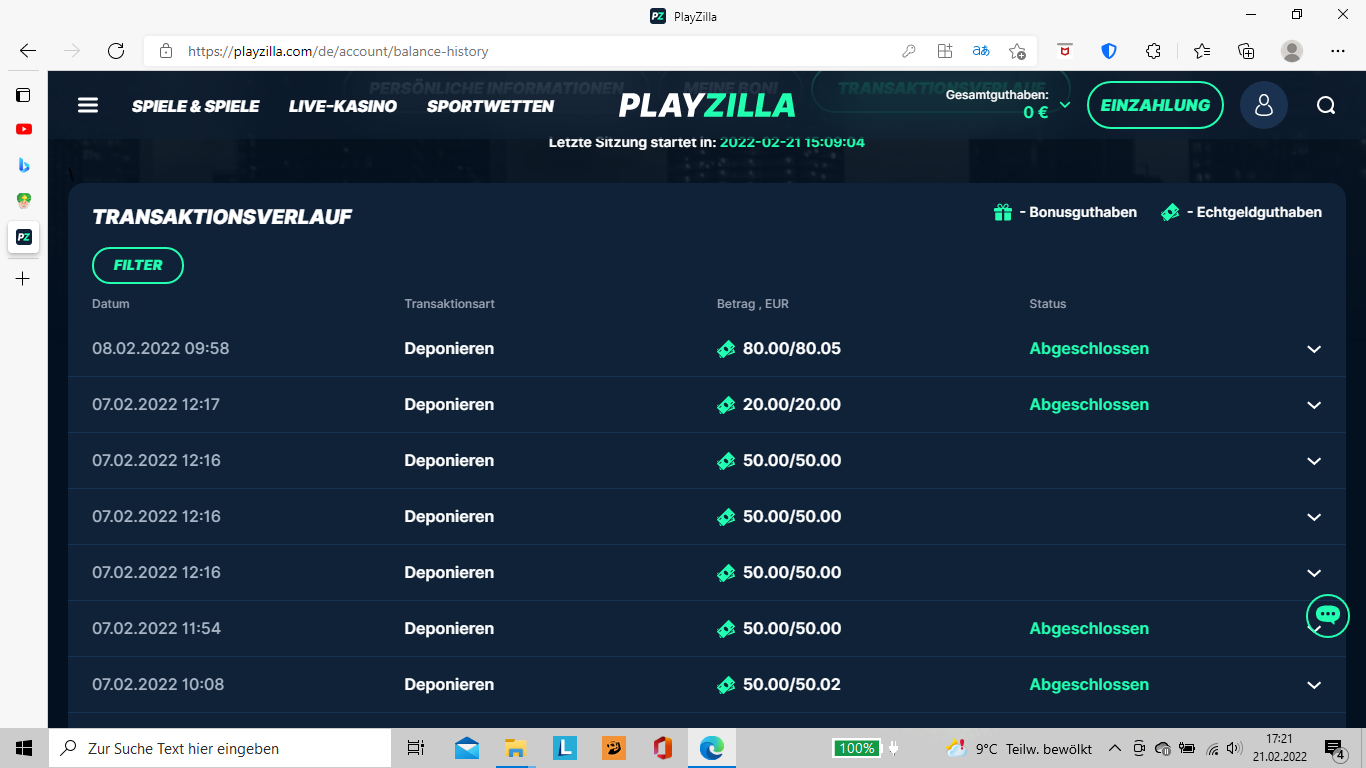1366x768 pixels.
Task: Go to Sportwetten section
Action: point(490,106)
